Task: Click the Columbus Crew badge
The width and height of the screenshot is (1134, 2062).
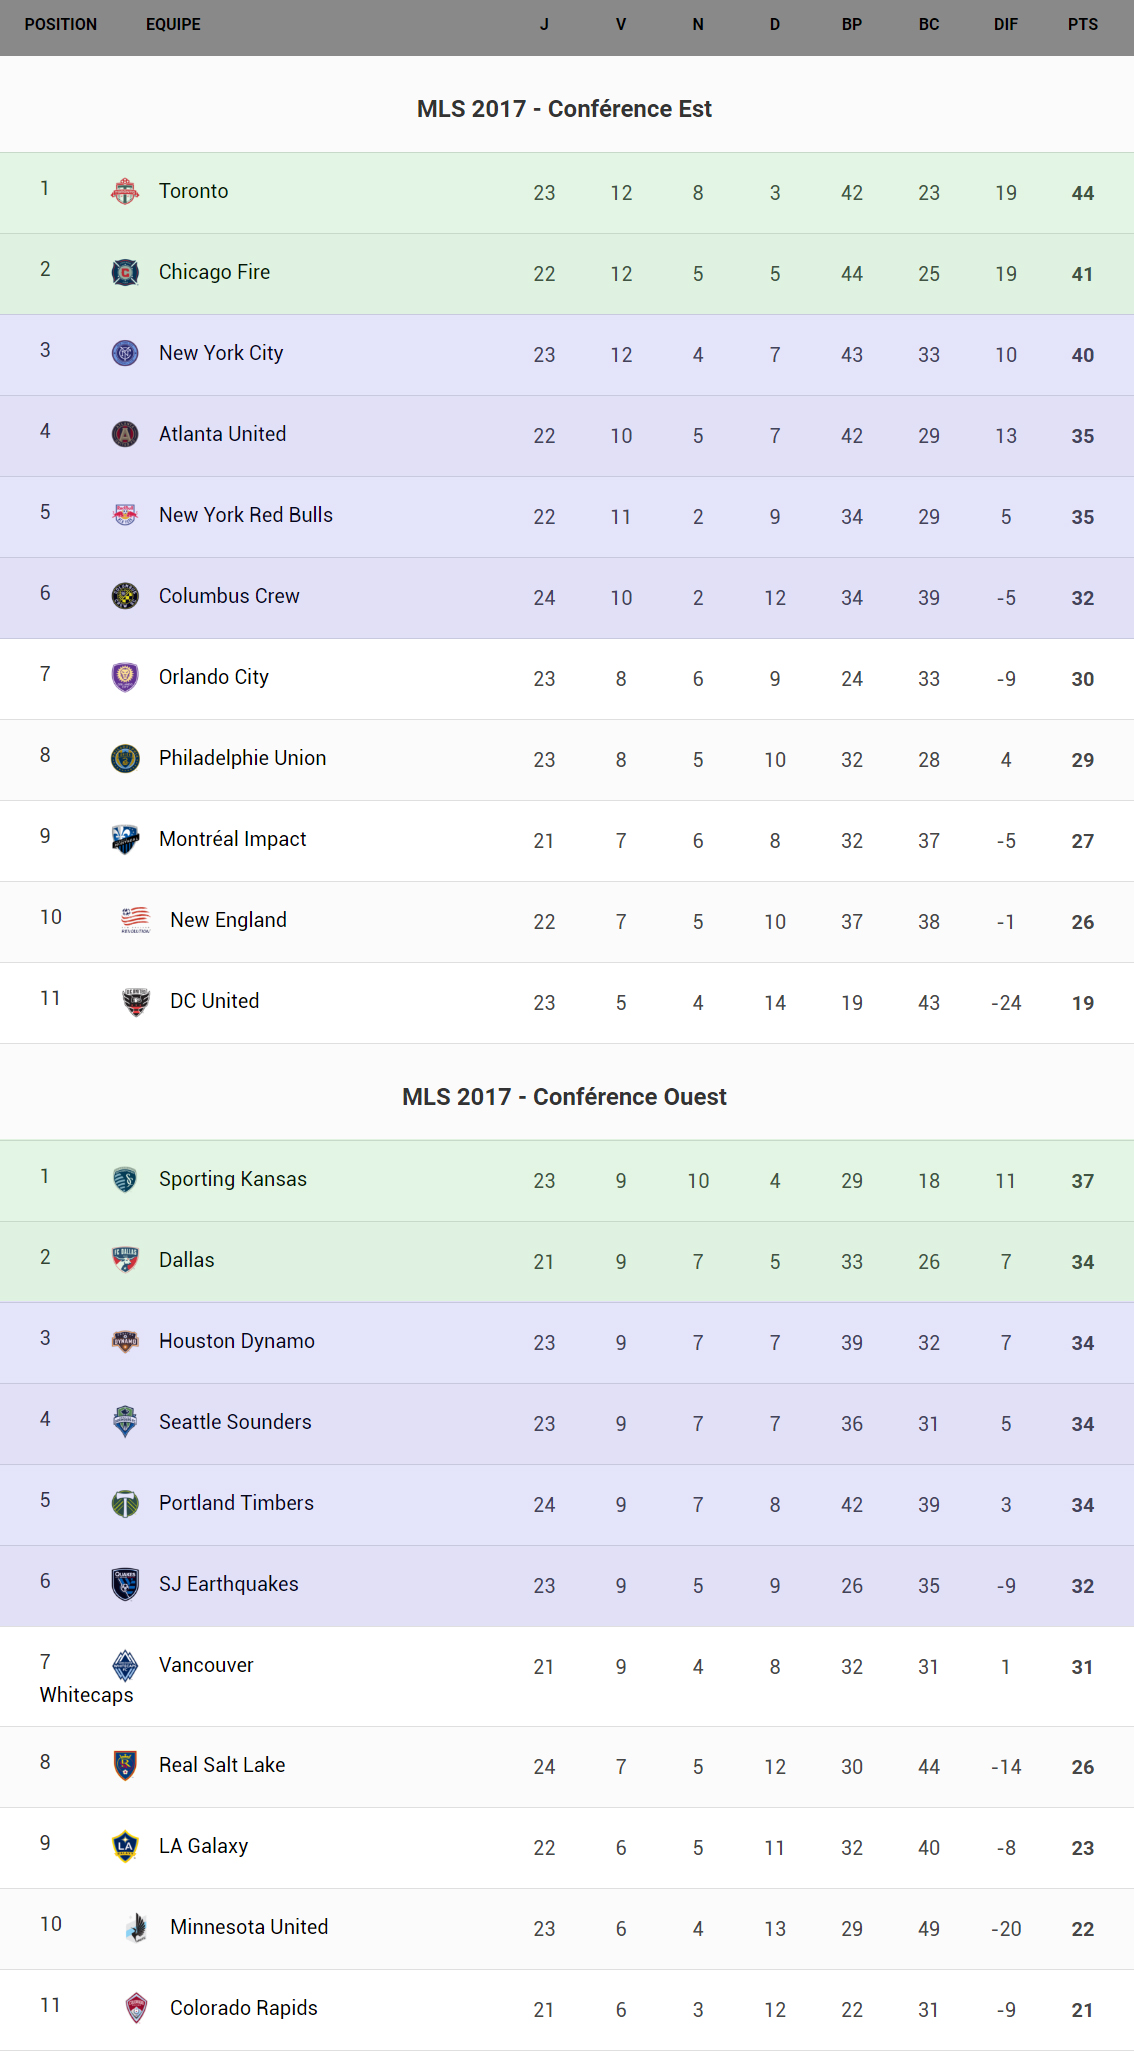Action: (x=125, y=596)
